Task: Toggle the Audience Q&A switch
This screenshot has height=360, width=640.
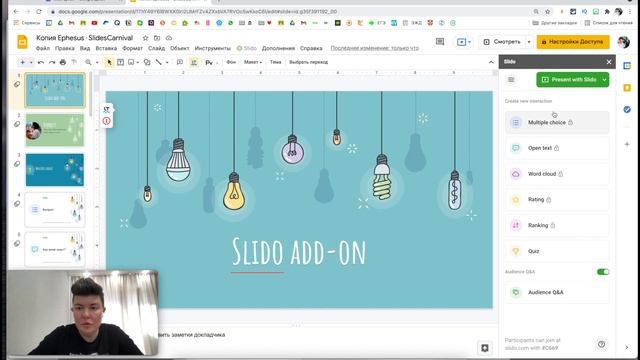Action: 603,272
